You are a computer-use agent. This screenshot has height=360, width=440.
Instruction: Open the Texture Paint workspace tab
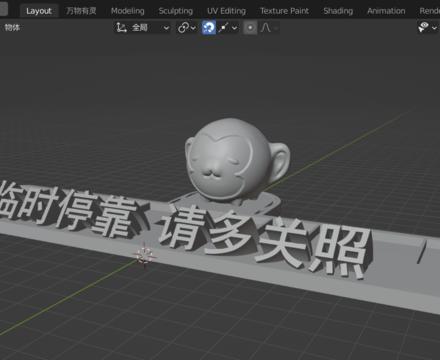(284, 11)
